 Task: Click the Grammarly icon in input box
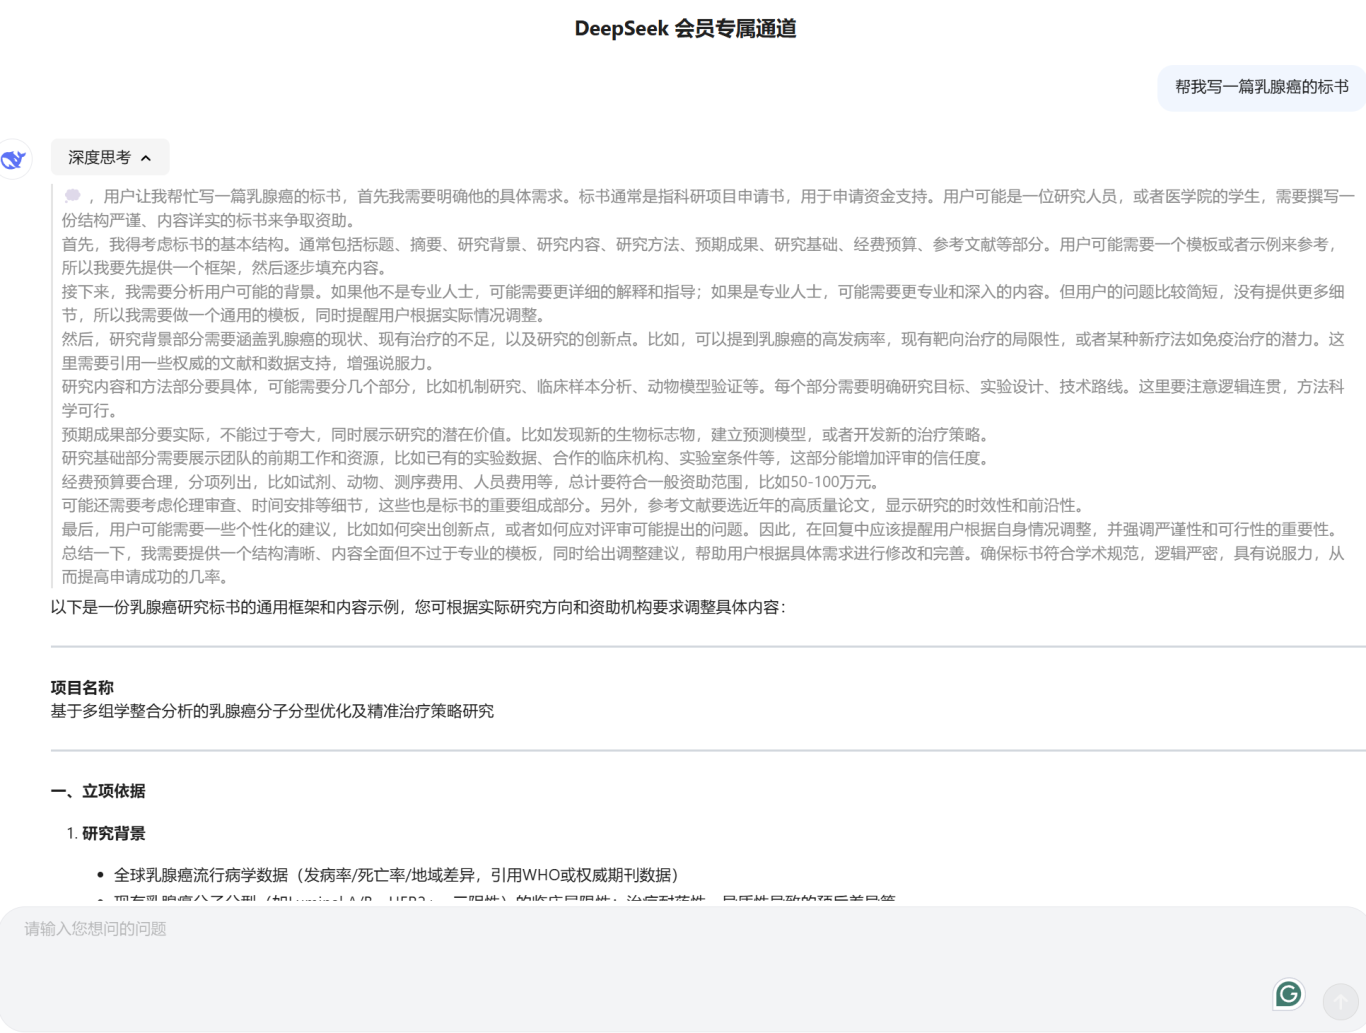tap(1288, 993)
